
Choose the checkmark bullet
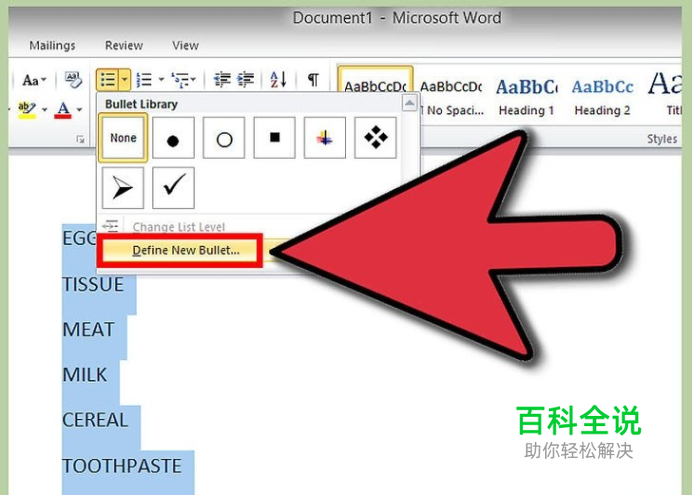click(173, 188)
